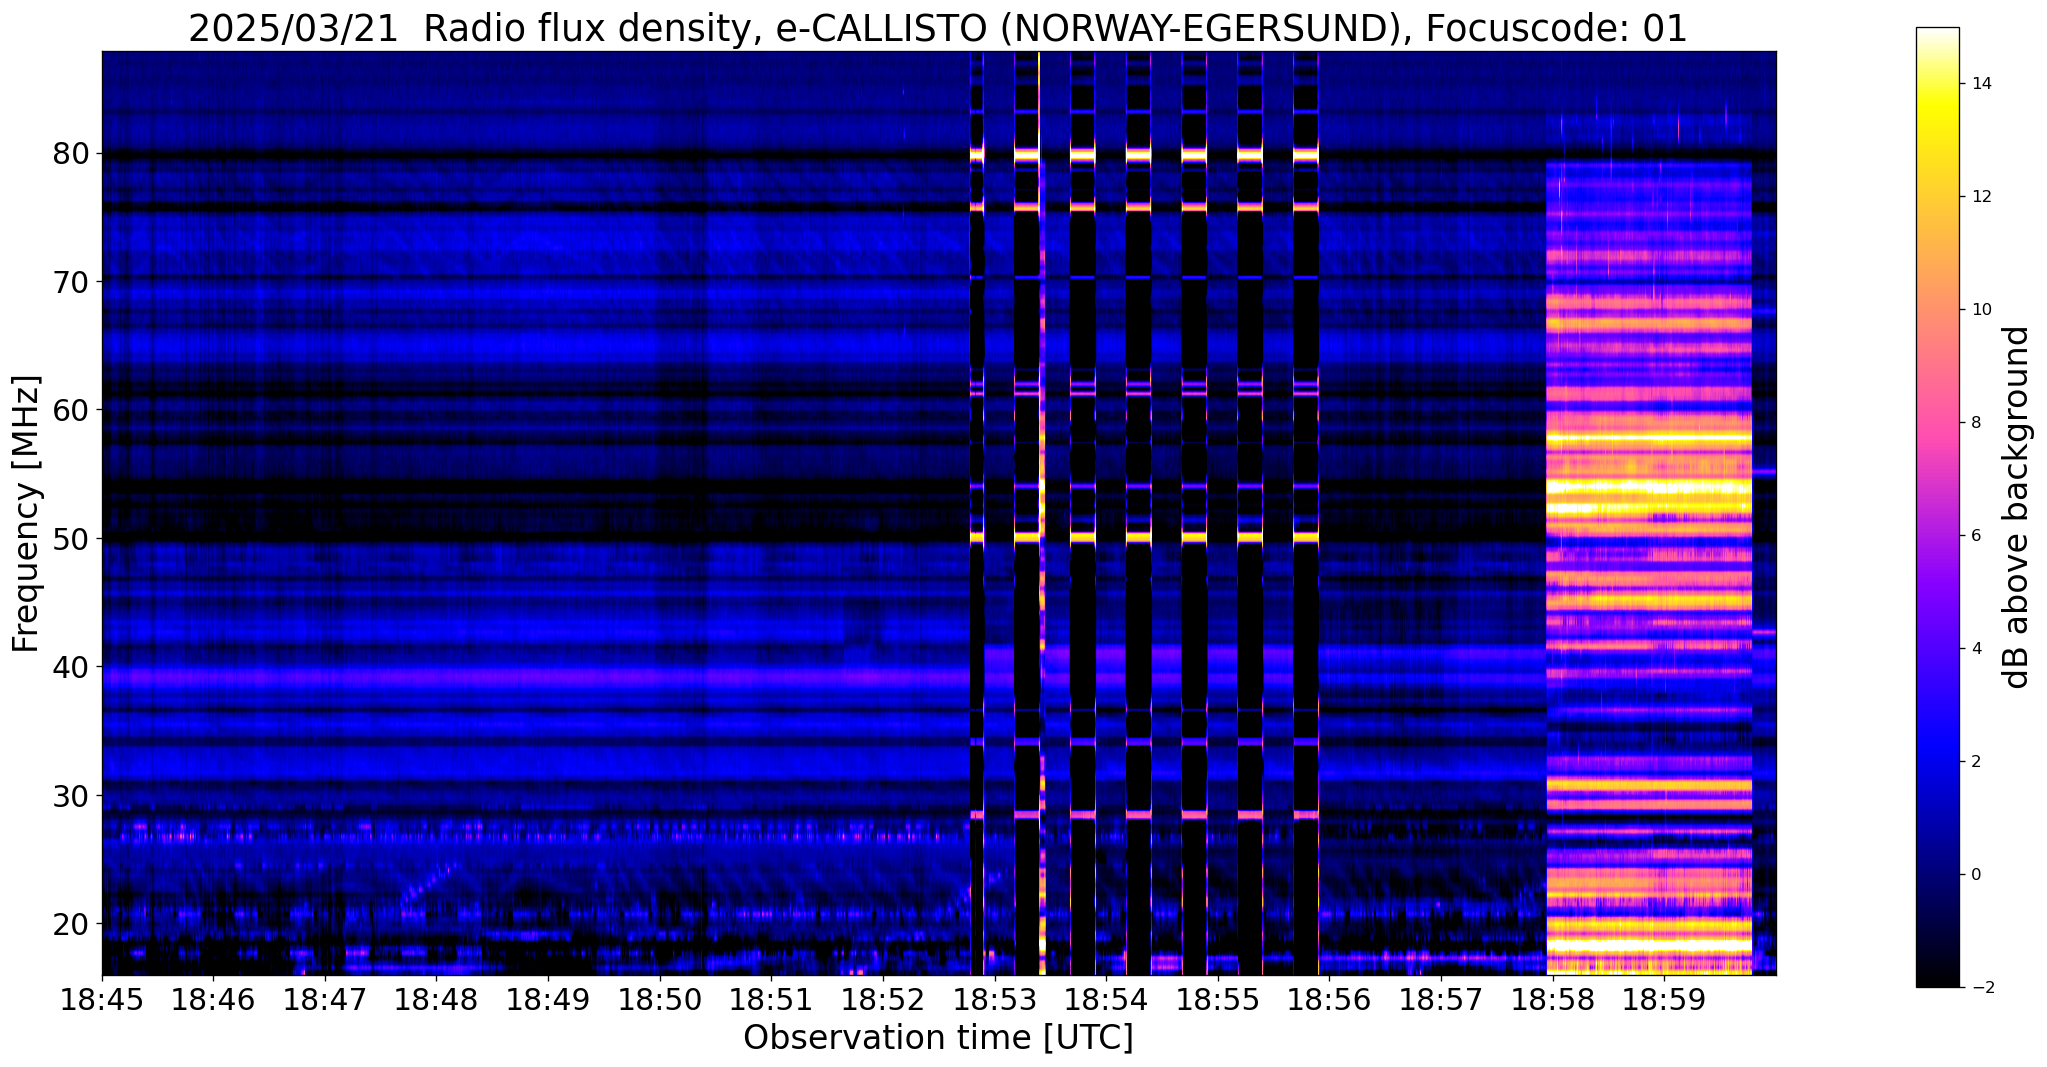The image size is (2047, 1067).
Task: Click the 18:59 time tick label
Action: pos(1664,999)
